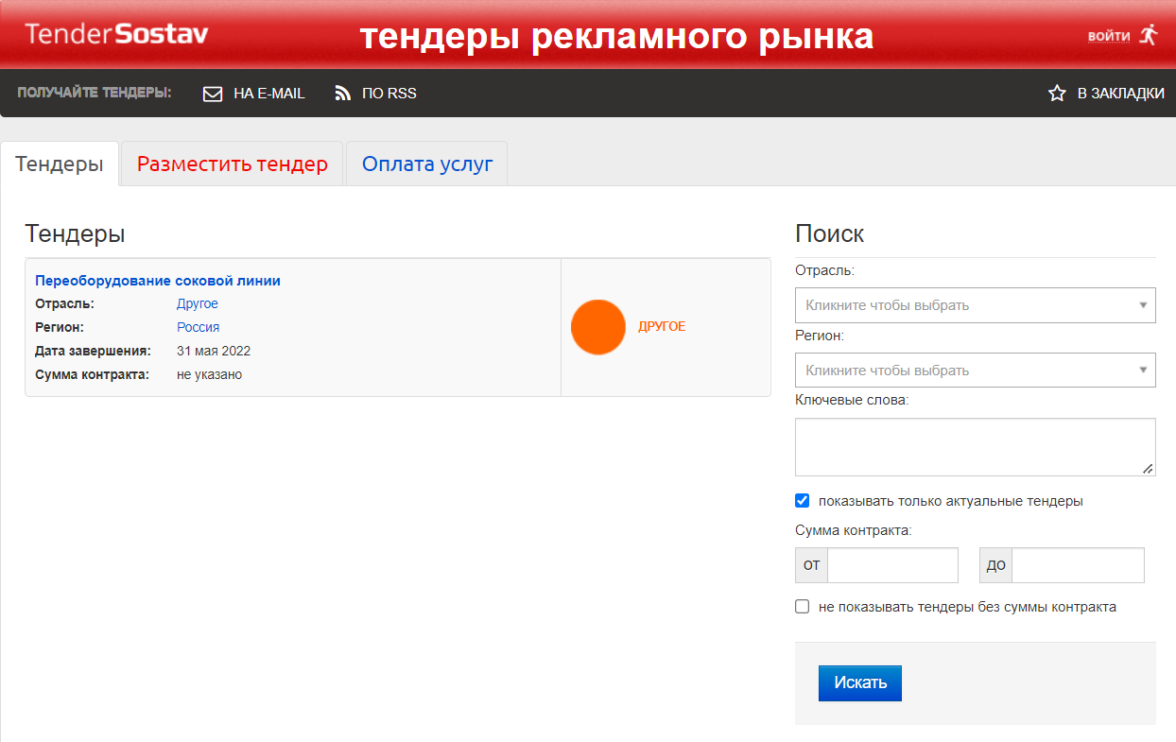
Task: Add page В ЗАКЛАДКИ
Action: (x=1120, y=94)
